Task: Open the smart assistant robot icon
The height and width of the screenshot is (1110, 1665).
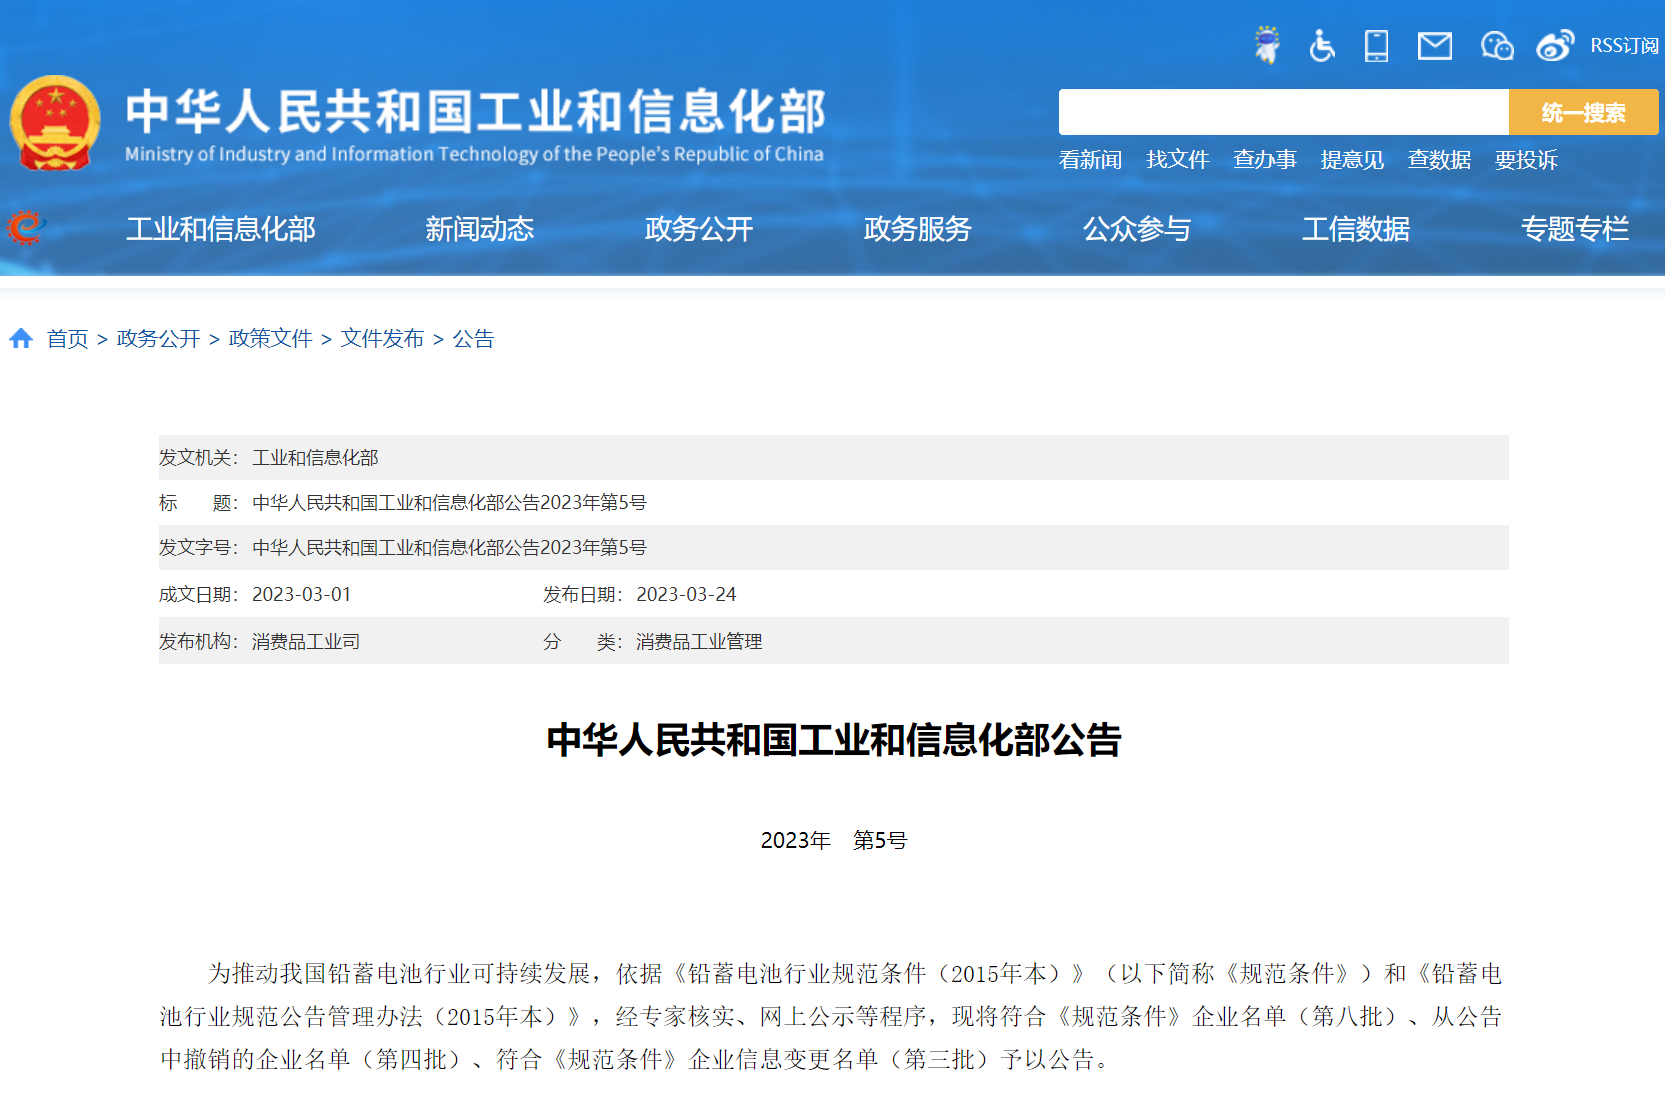Action: tap(1267, 45)
